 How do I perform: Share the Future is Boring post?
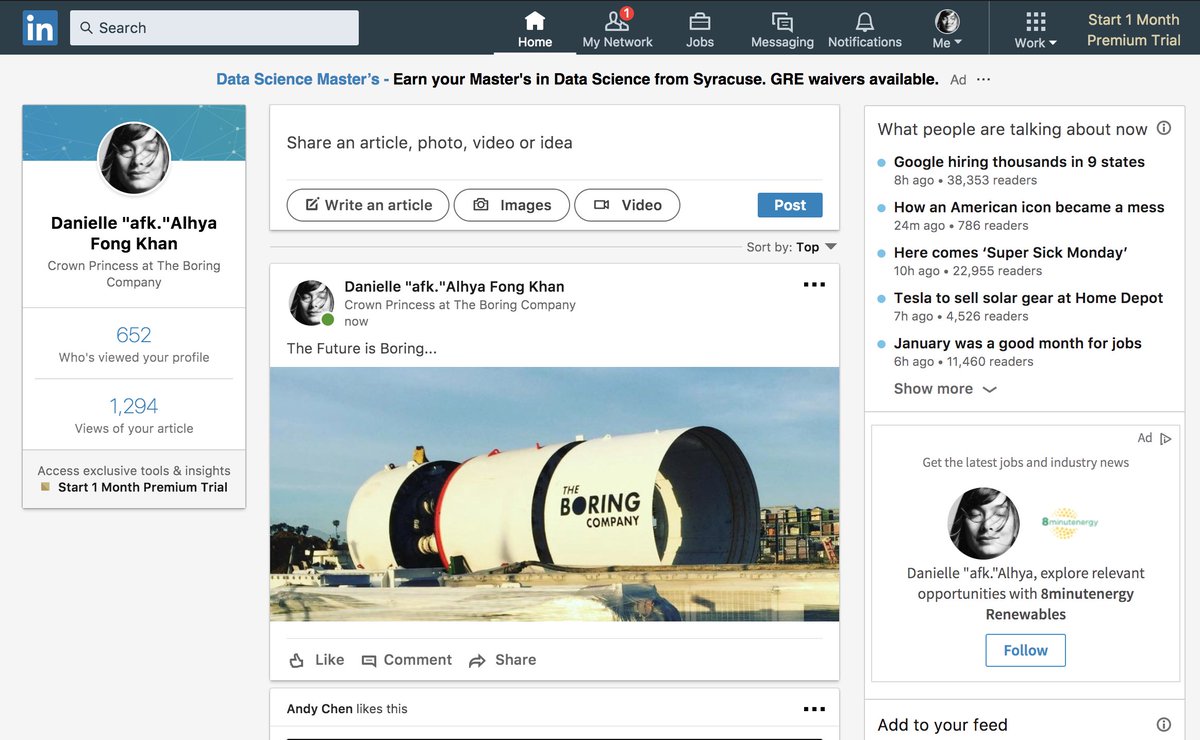[502, 660]
